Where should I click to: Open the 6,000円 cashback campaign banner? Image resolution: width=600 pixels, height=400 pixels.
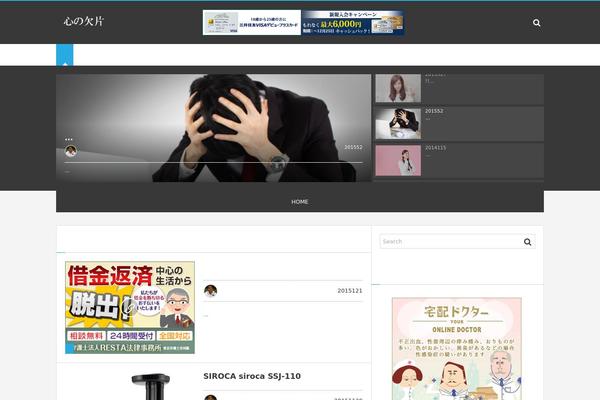[353, 23]
